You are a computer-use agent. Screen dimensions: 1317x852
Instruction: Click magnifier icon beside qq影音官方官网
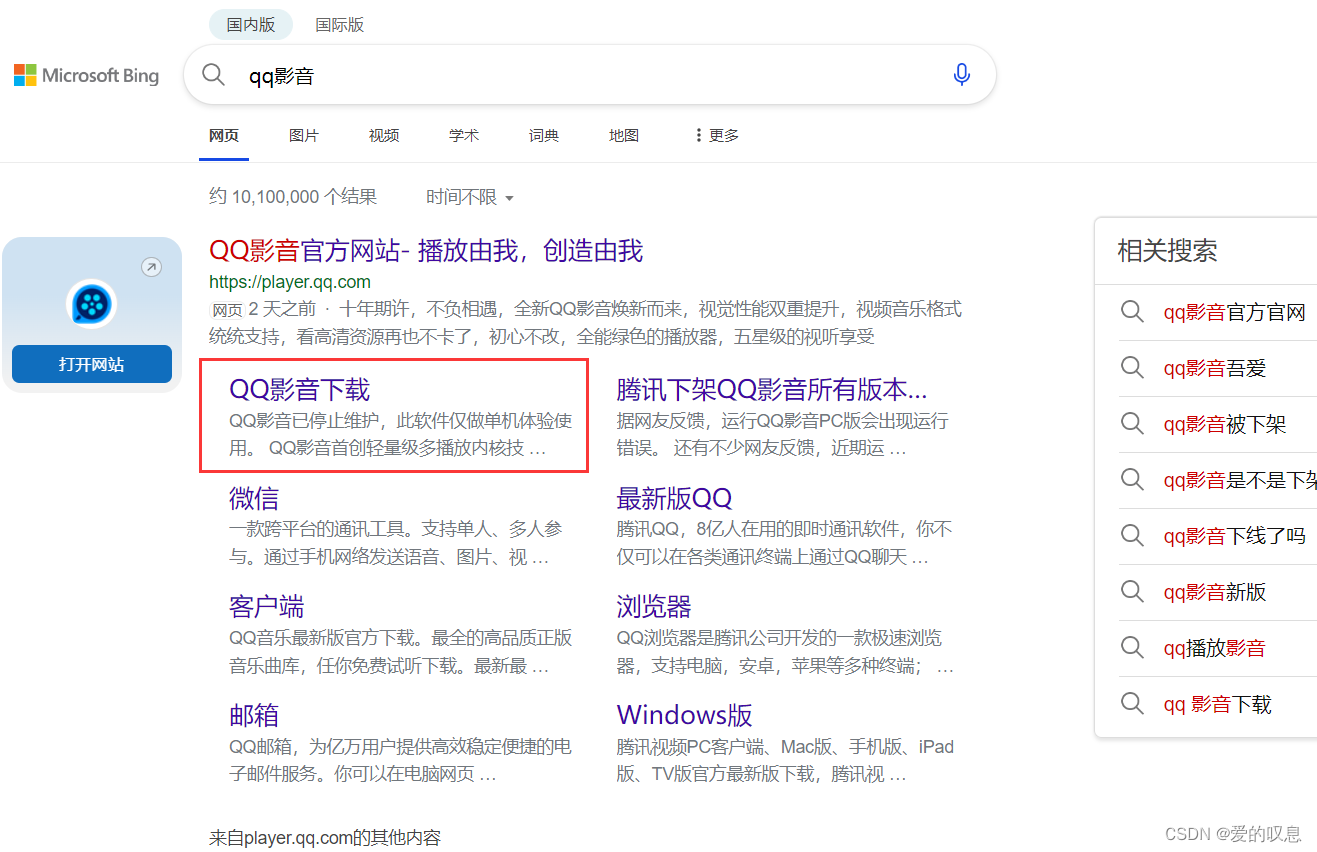[1132, 312]
